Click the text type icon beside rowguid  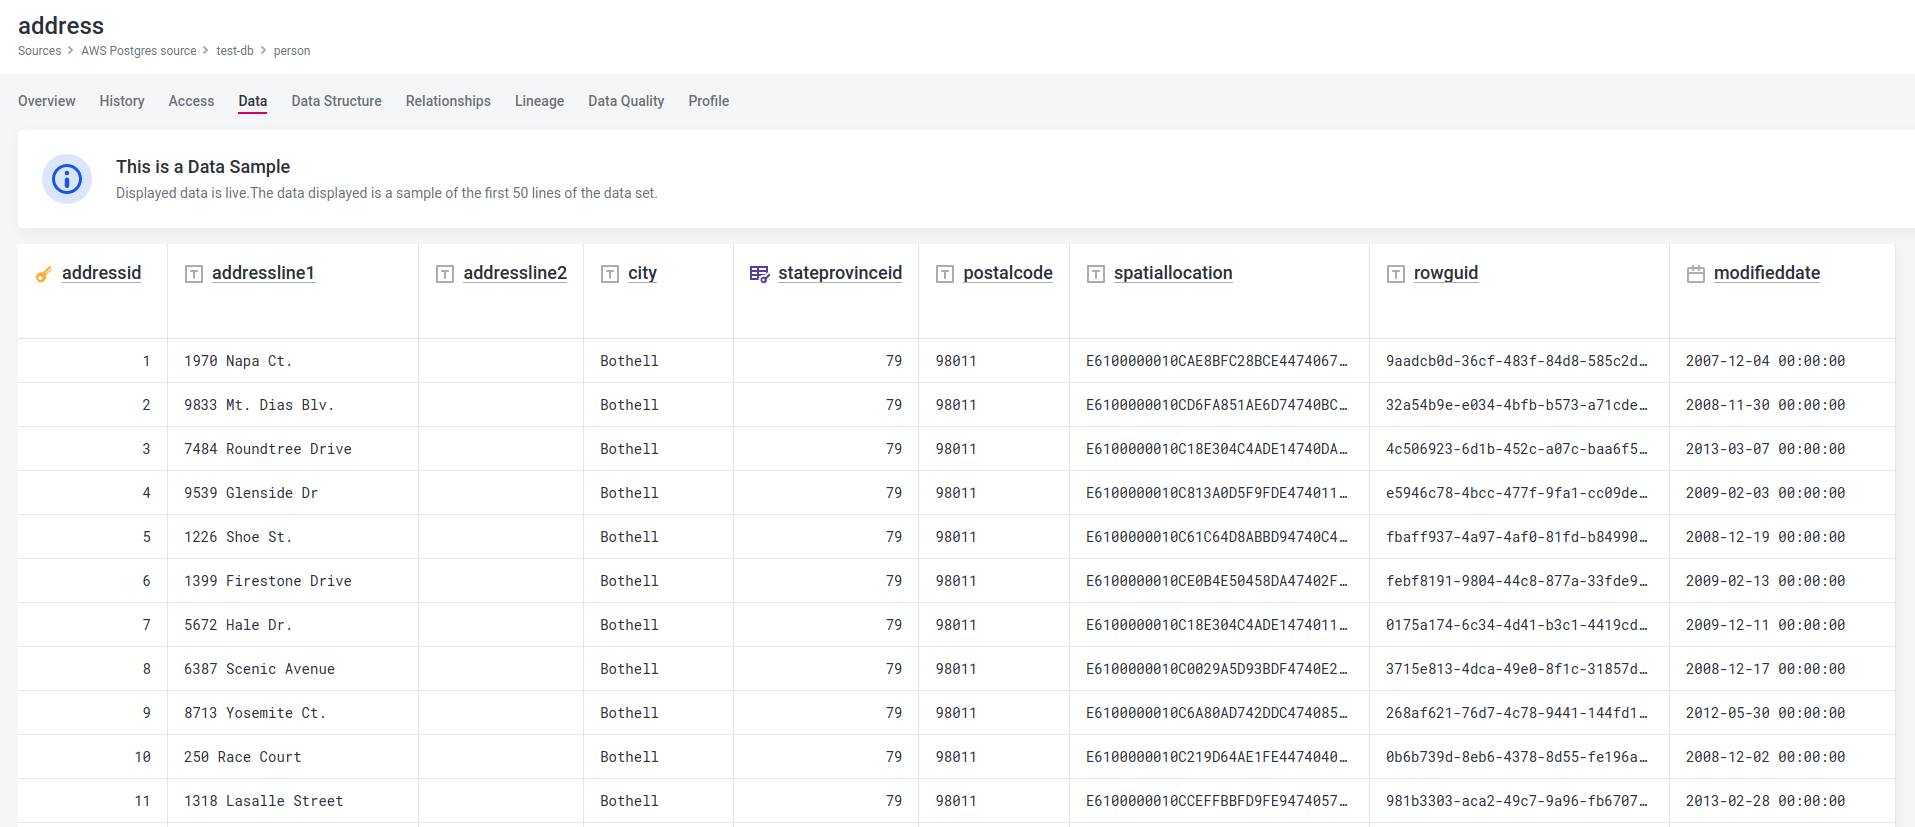click(x=1396, y=274)
